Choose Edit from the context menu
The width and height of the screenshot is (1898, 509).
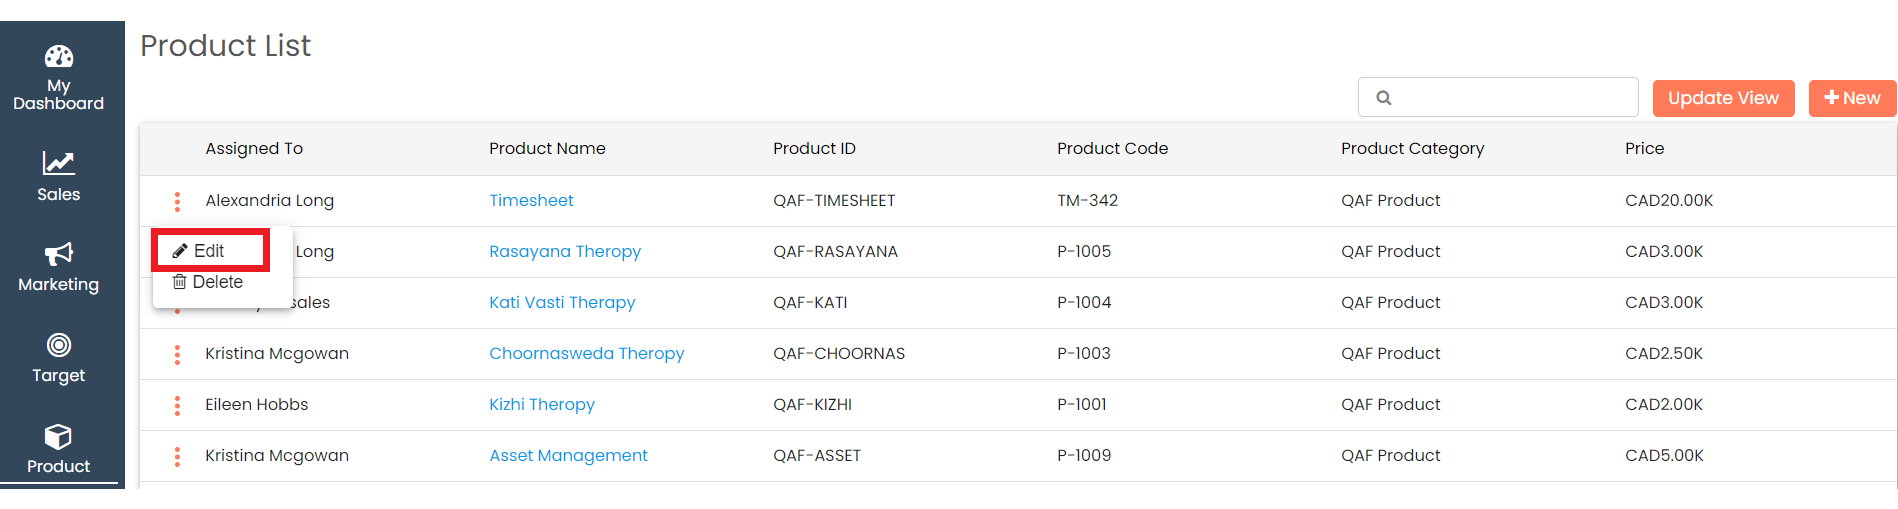coord(209,251)
